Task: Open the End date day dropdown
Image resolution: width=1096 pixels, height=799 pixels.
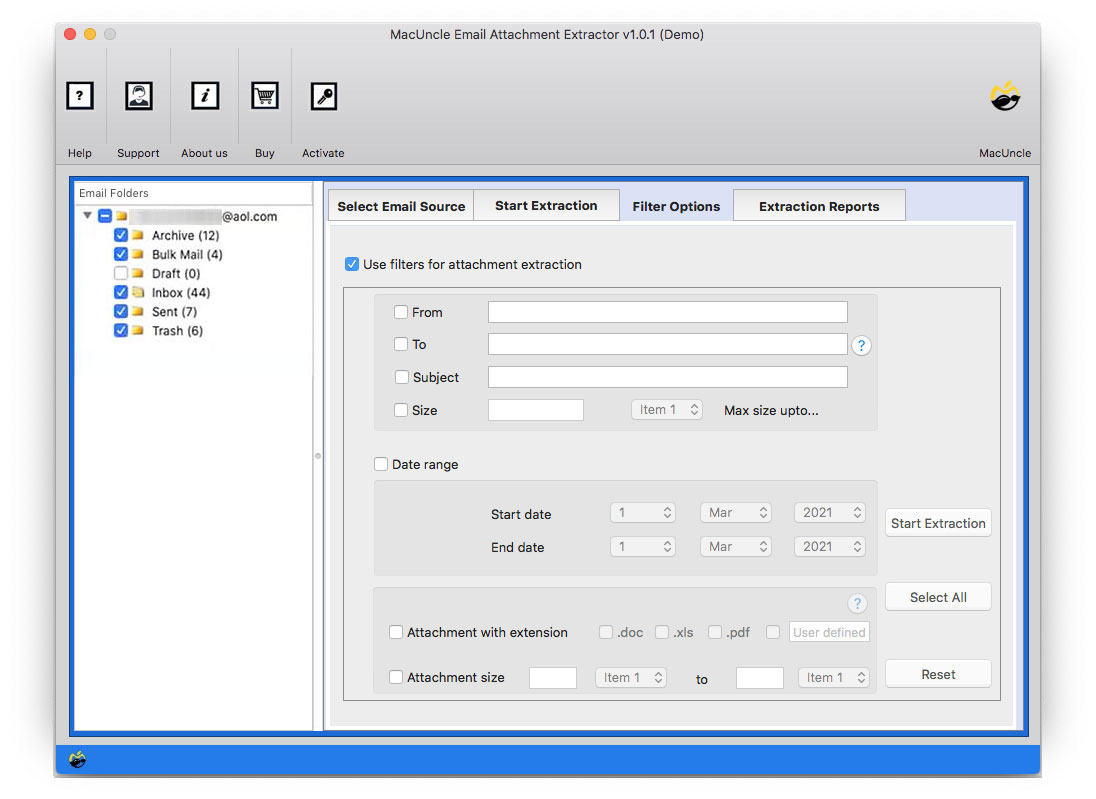Action: coord(642,547)
